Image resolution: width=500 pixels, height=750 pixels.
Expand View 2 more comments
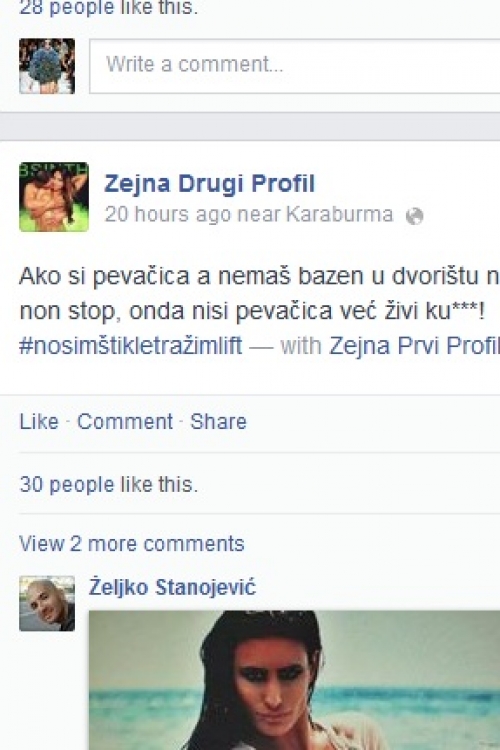coord(132,544)
